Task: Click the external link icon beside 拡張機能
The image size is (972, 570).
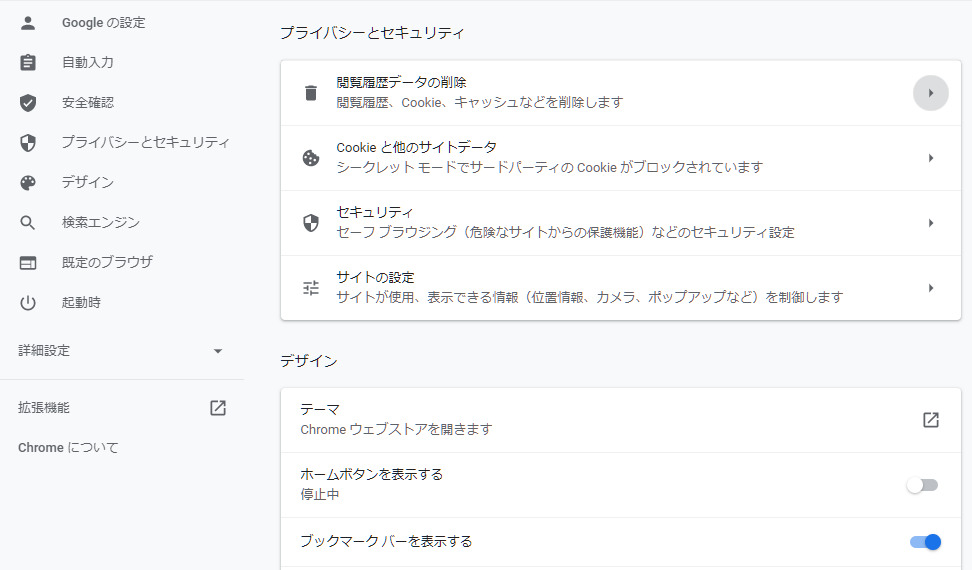Action: (218, 408)
